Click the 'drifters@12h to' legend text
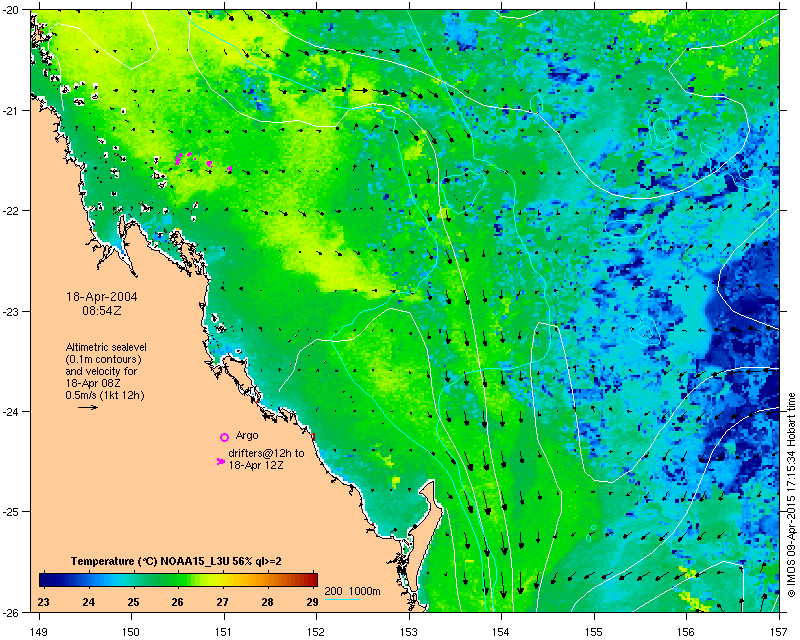 (266, 453)
